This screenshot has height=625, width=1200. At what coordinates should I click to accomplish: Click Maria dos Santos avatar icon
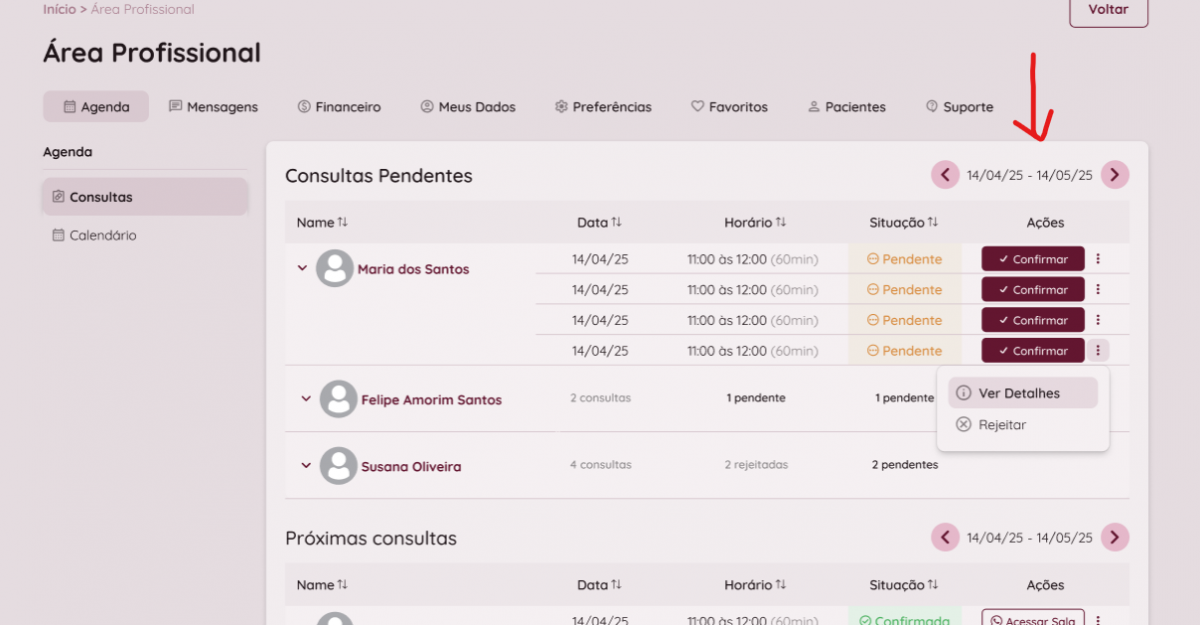coord(335,269)
